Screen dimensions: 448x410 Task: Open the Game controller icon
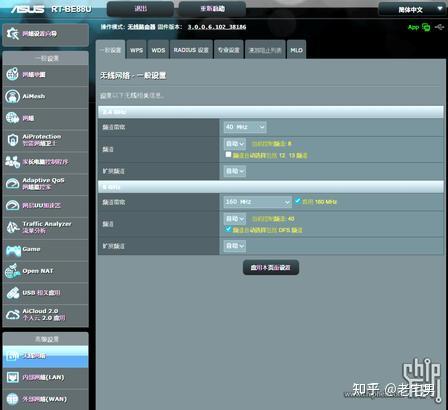(x=13, y=250)
